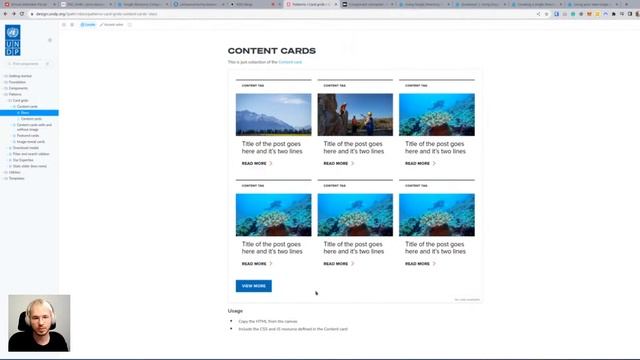Open the Content card link below the heading
This screenshot has width=640, height=360.
click(290, 62)
